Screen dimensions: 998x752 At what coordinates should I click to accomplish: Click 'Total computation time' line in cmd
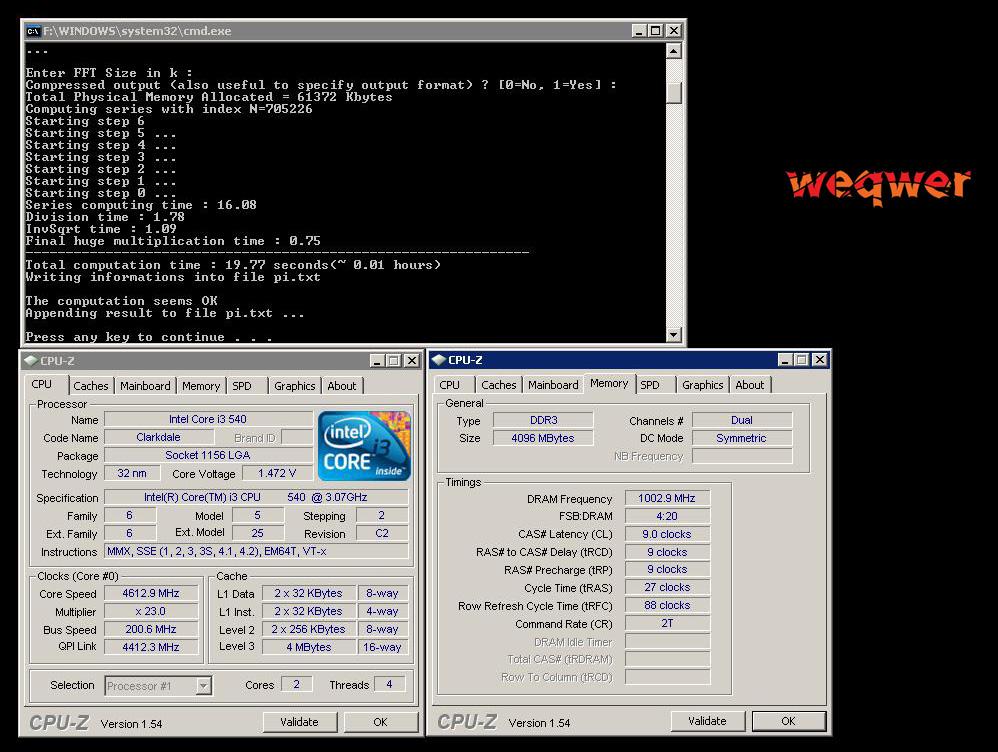(233, 265)
